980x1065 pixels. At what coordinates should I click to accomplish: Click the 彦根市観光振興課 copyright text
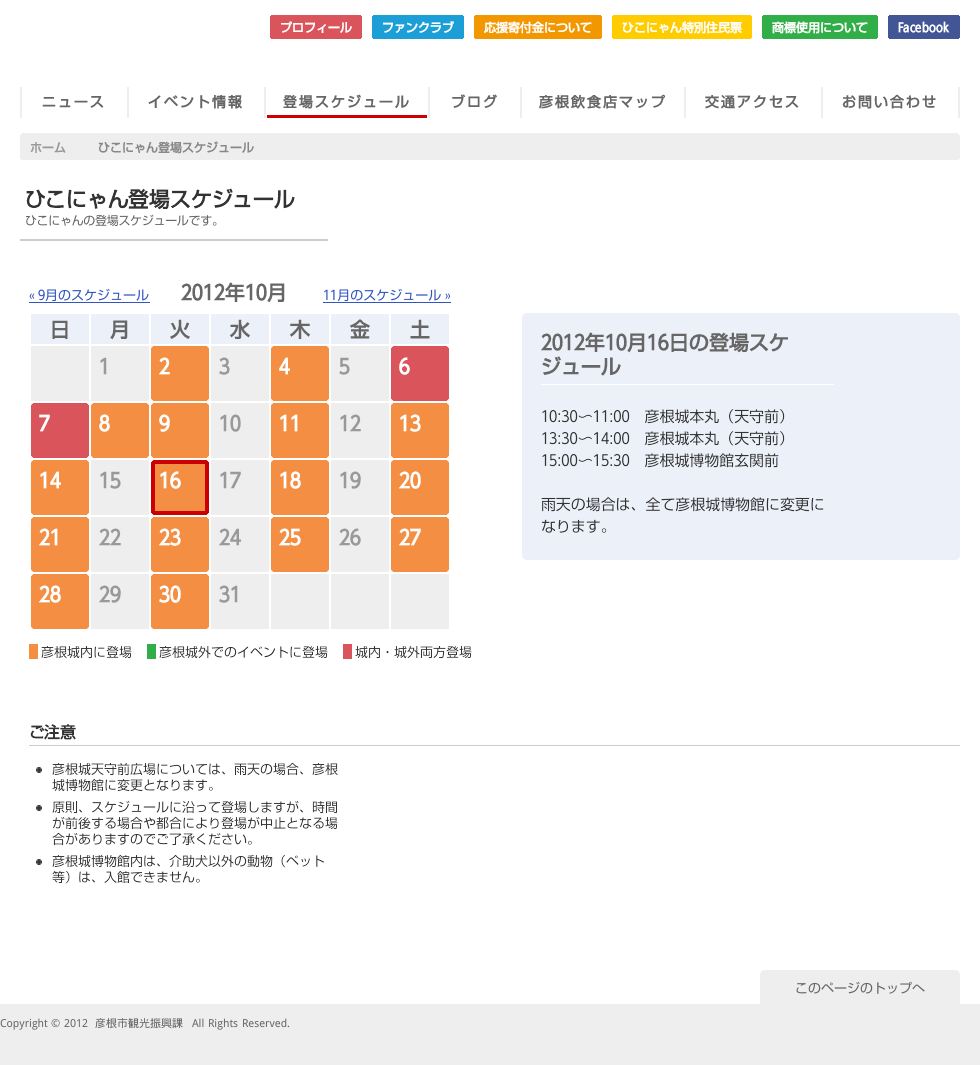pyautogui.click(x=139, y=1023)
